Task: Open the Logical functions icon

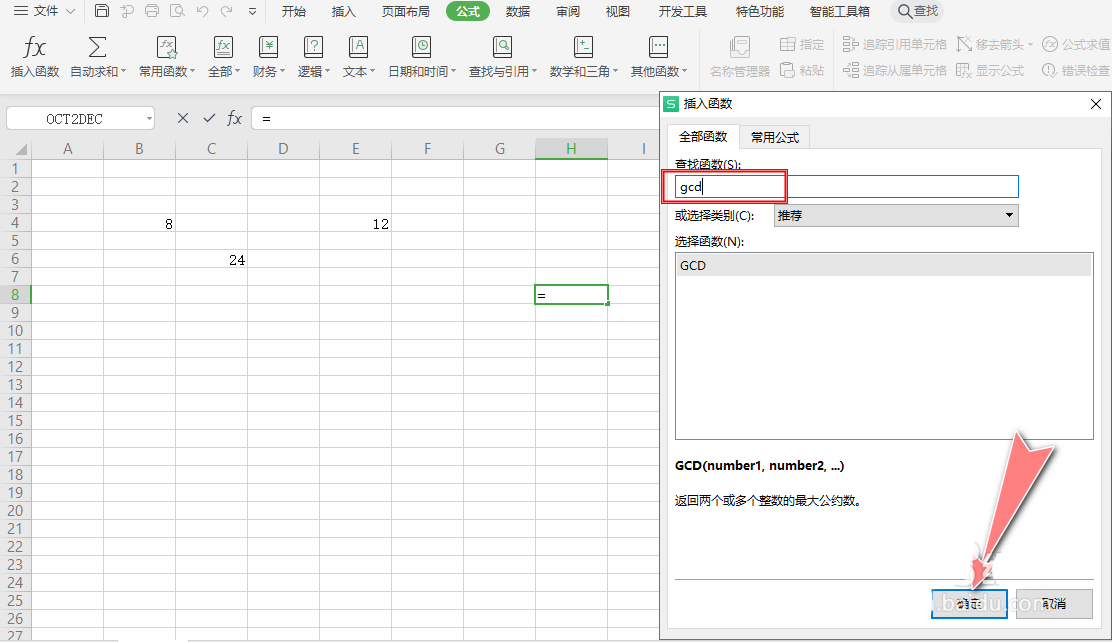Action: pyautogui.click(x=313, y=48)
